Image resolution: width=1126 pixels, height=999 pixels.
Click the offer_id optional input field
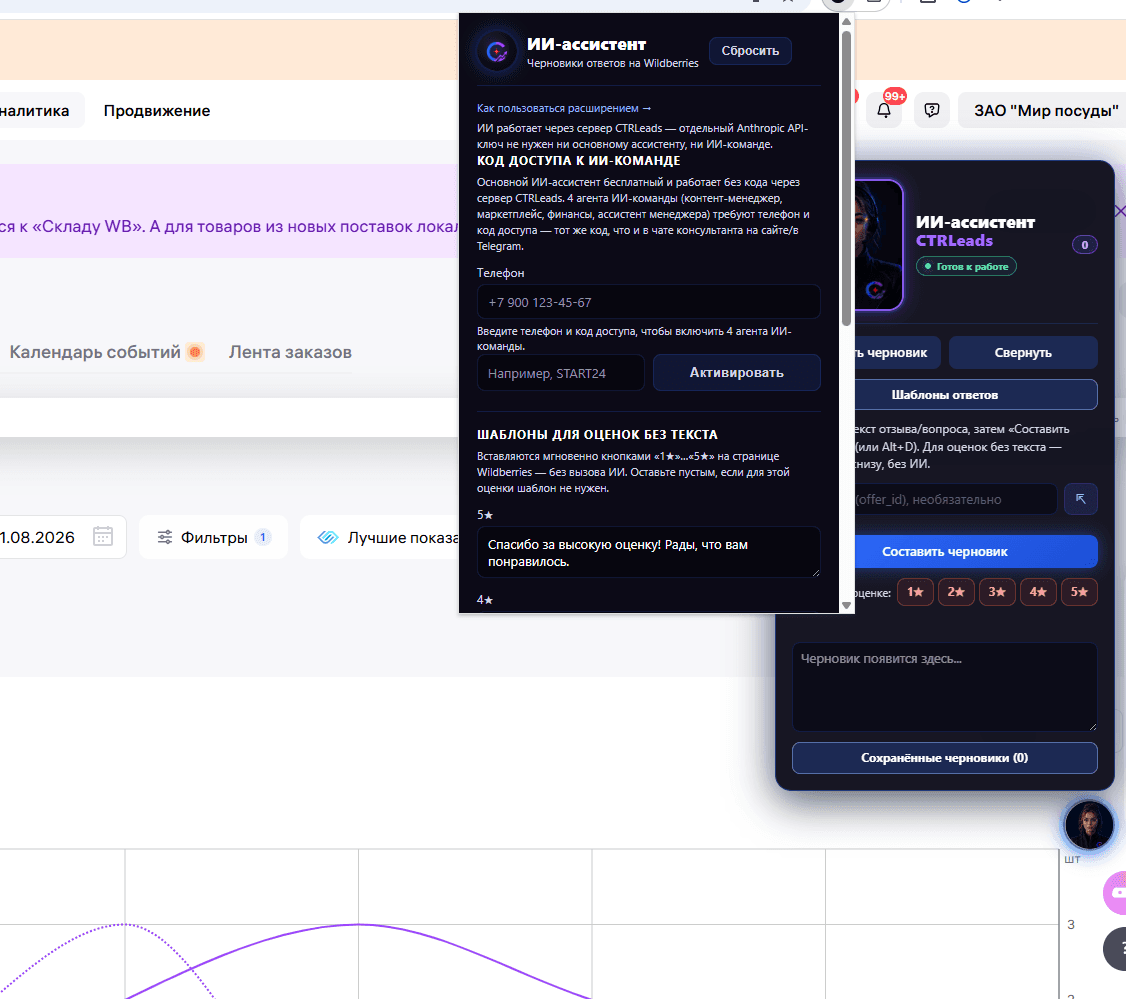pos(955,498)
